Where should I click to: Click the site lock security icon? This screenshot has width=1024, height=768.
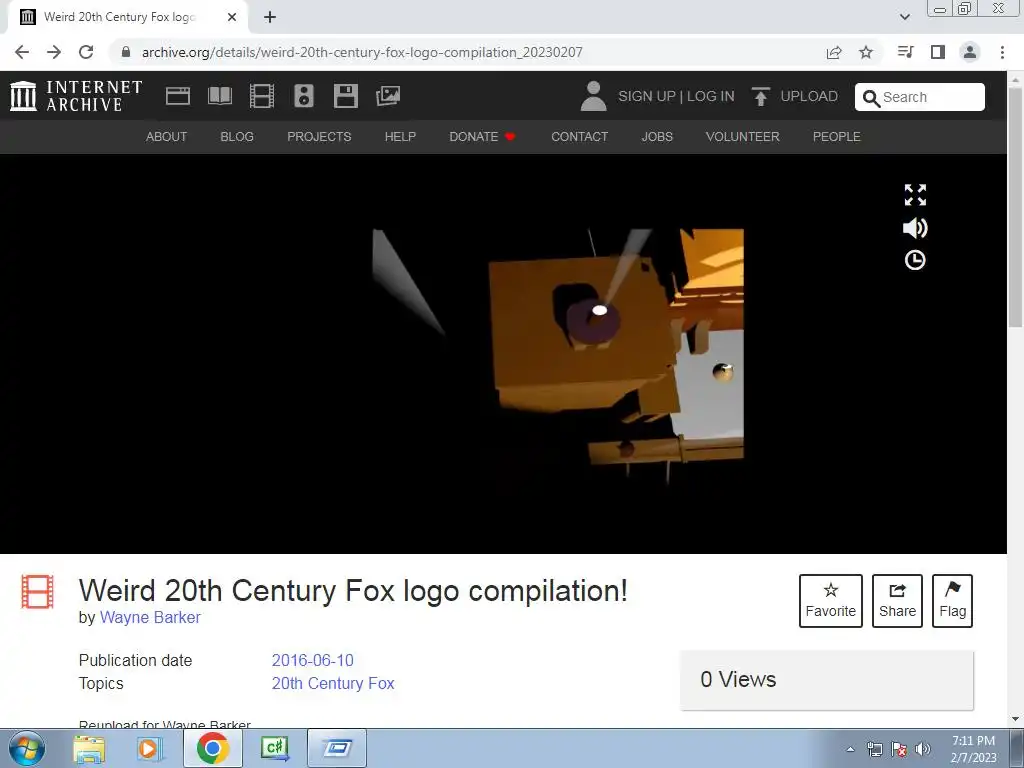[x=126, y=52]
